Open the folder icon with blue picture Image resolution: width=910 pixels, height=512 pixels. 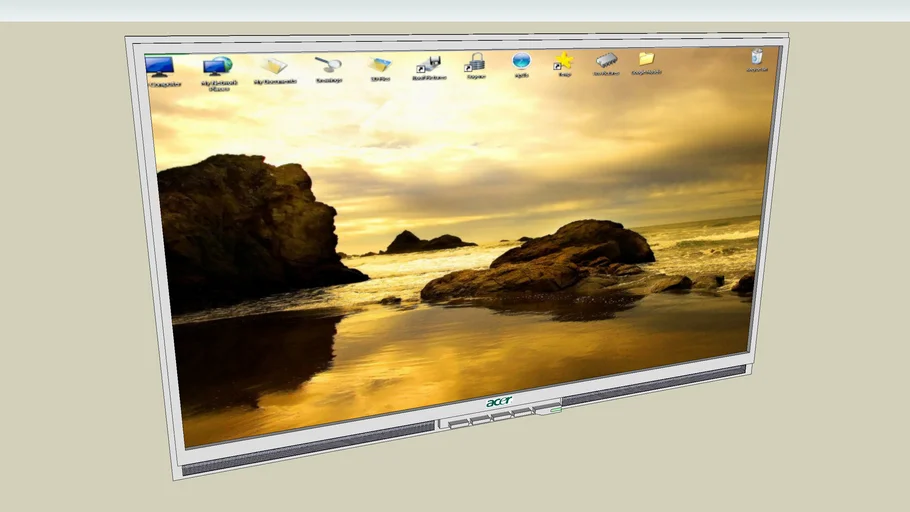(380, 65)
